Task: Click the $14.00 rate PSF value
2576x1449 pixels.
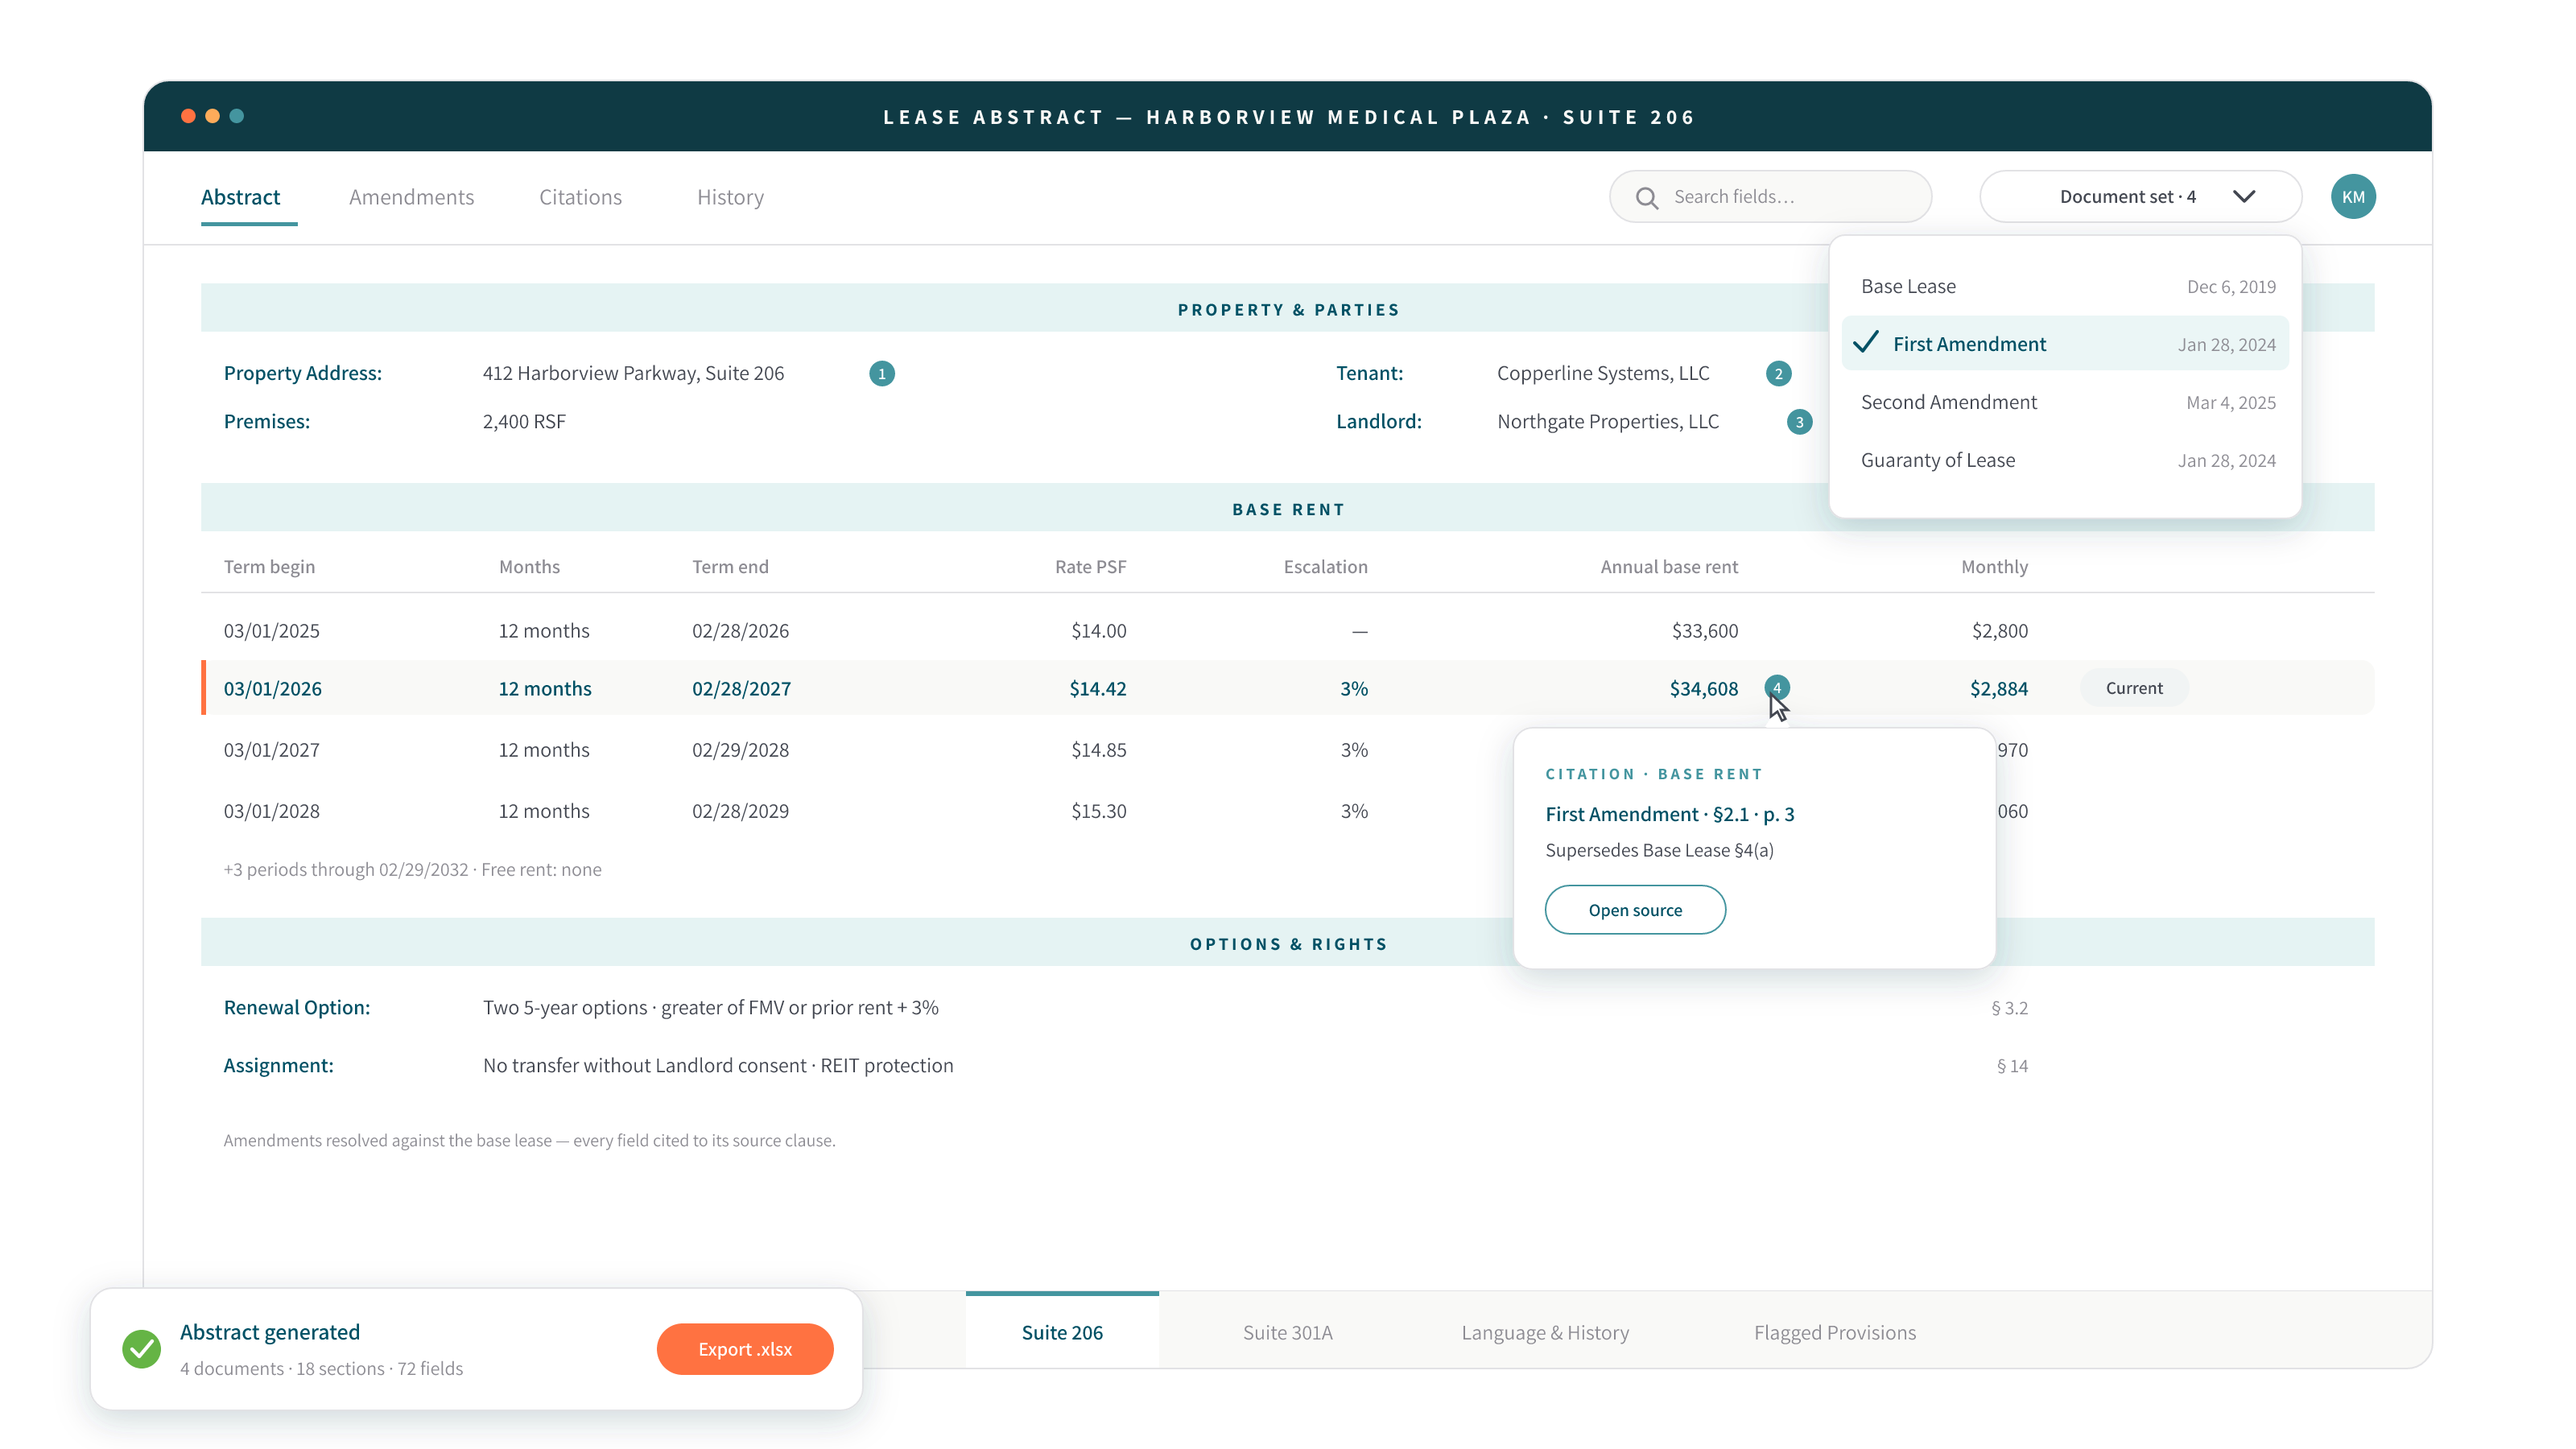Action: [1098, 631]
